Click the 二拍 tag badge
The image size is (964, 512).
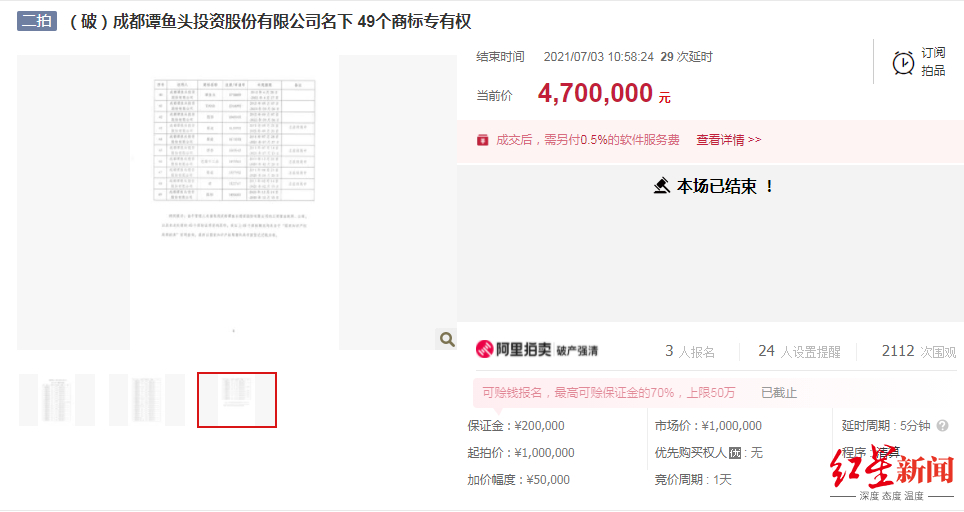click(x=37, y=21)
